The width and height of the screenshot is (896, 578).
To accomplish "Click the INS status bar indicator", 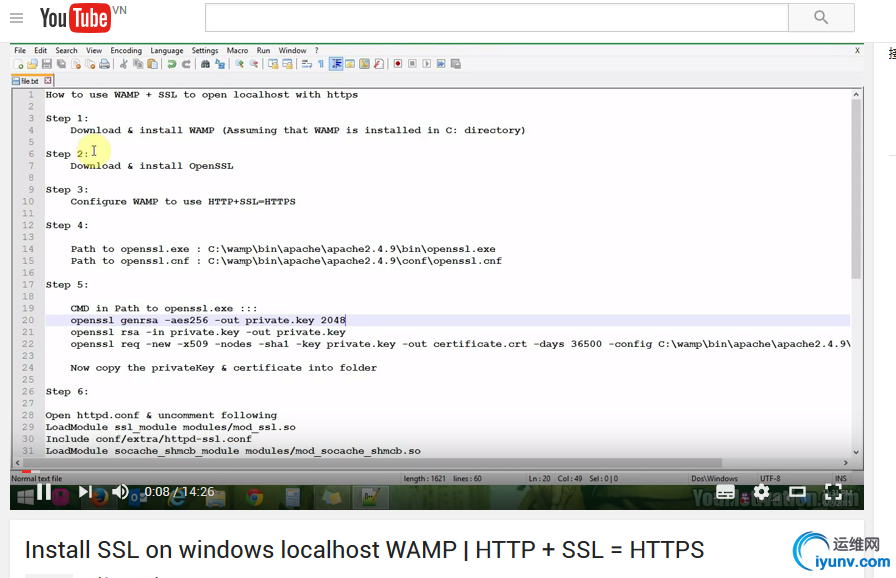I will (x=841, y=479).
